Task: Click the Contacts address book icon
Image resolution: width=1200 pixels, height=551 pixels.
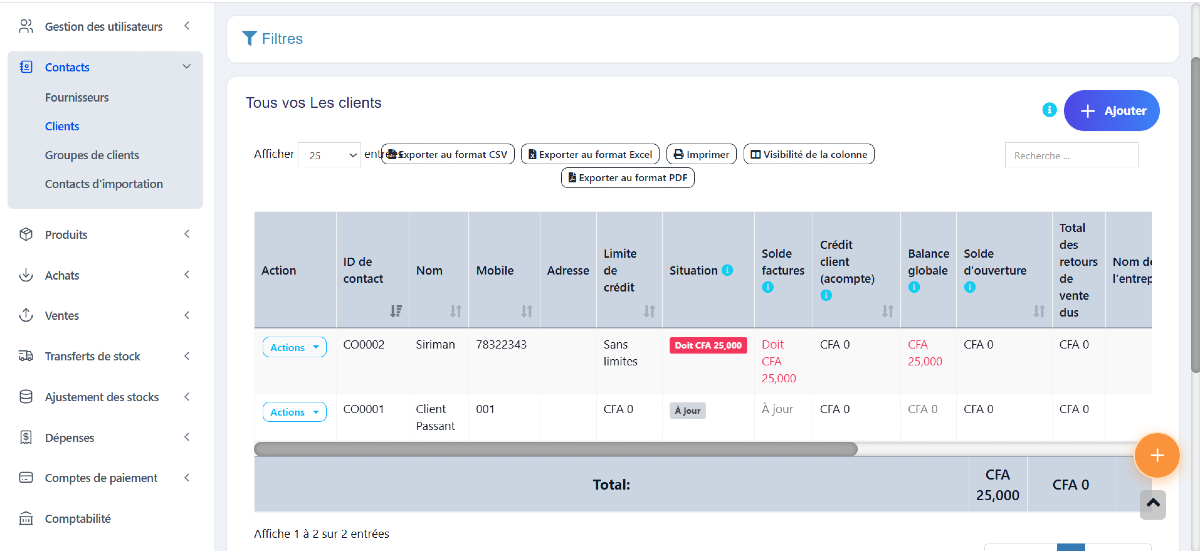Action: (26, 67)
